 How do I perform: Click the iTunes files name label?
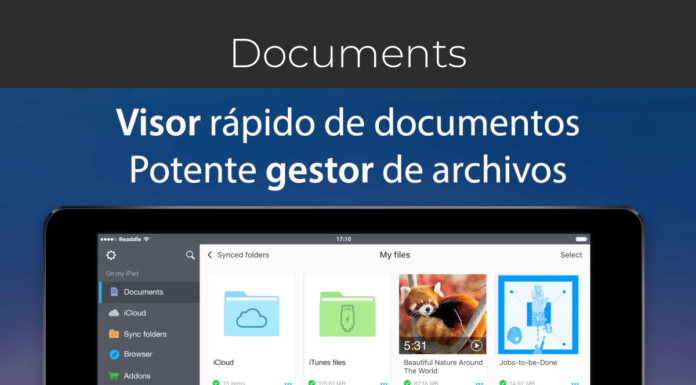[327, 362]
